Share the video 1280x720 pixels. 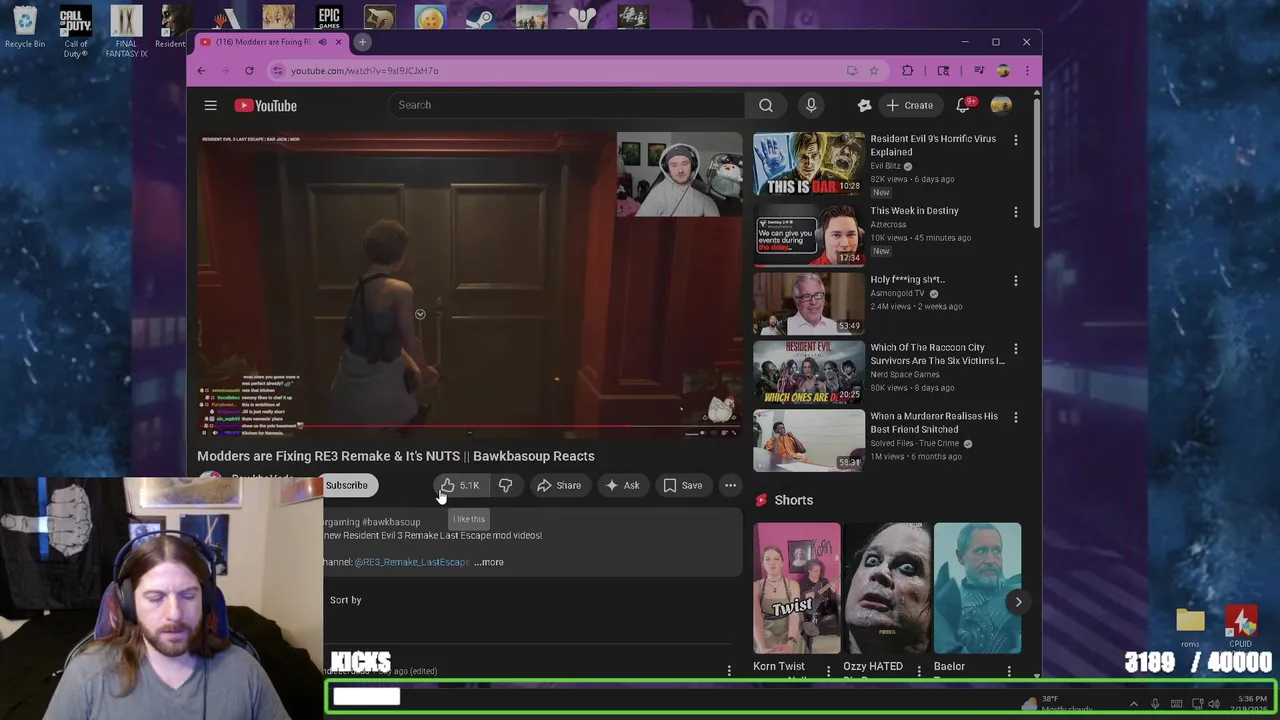(558, 485)
